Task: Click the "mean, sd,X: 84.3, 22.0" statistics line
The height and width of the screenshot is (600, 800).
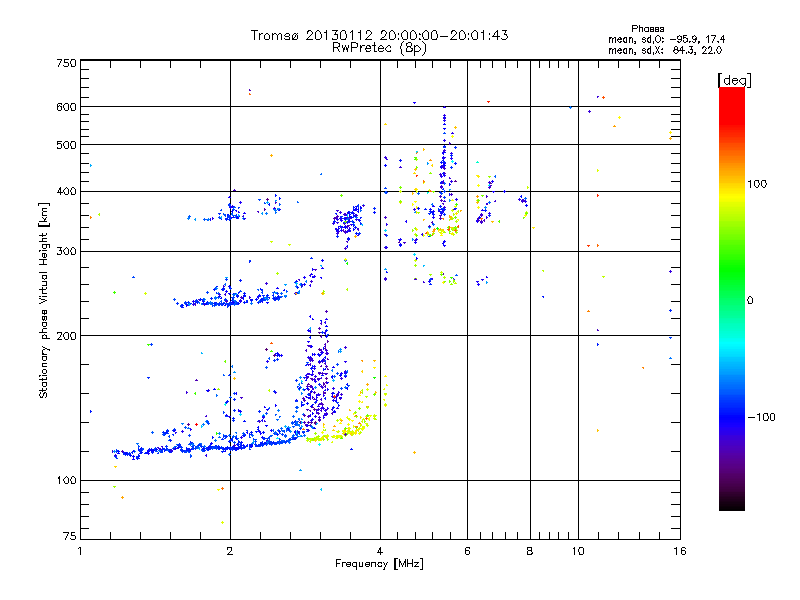Action: 665,50
